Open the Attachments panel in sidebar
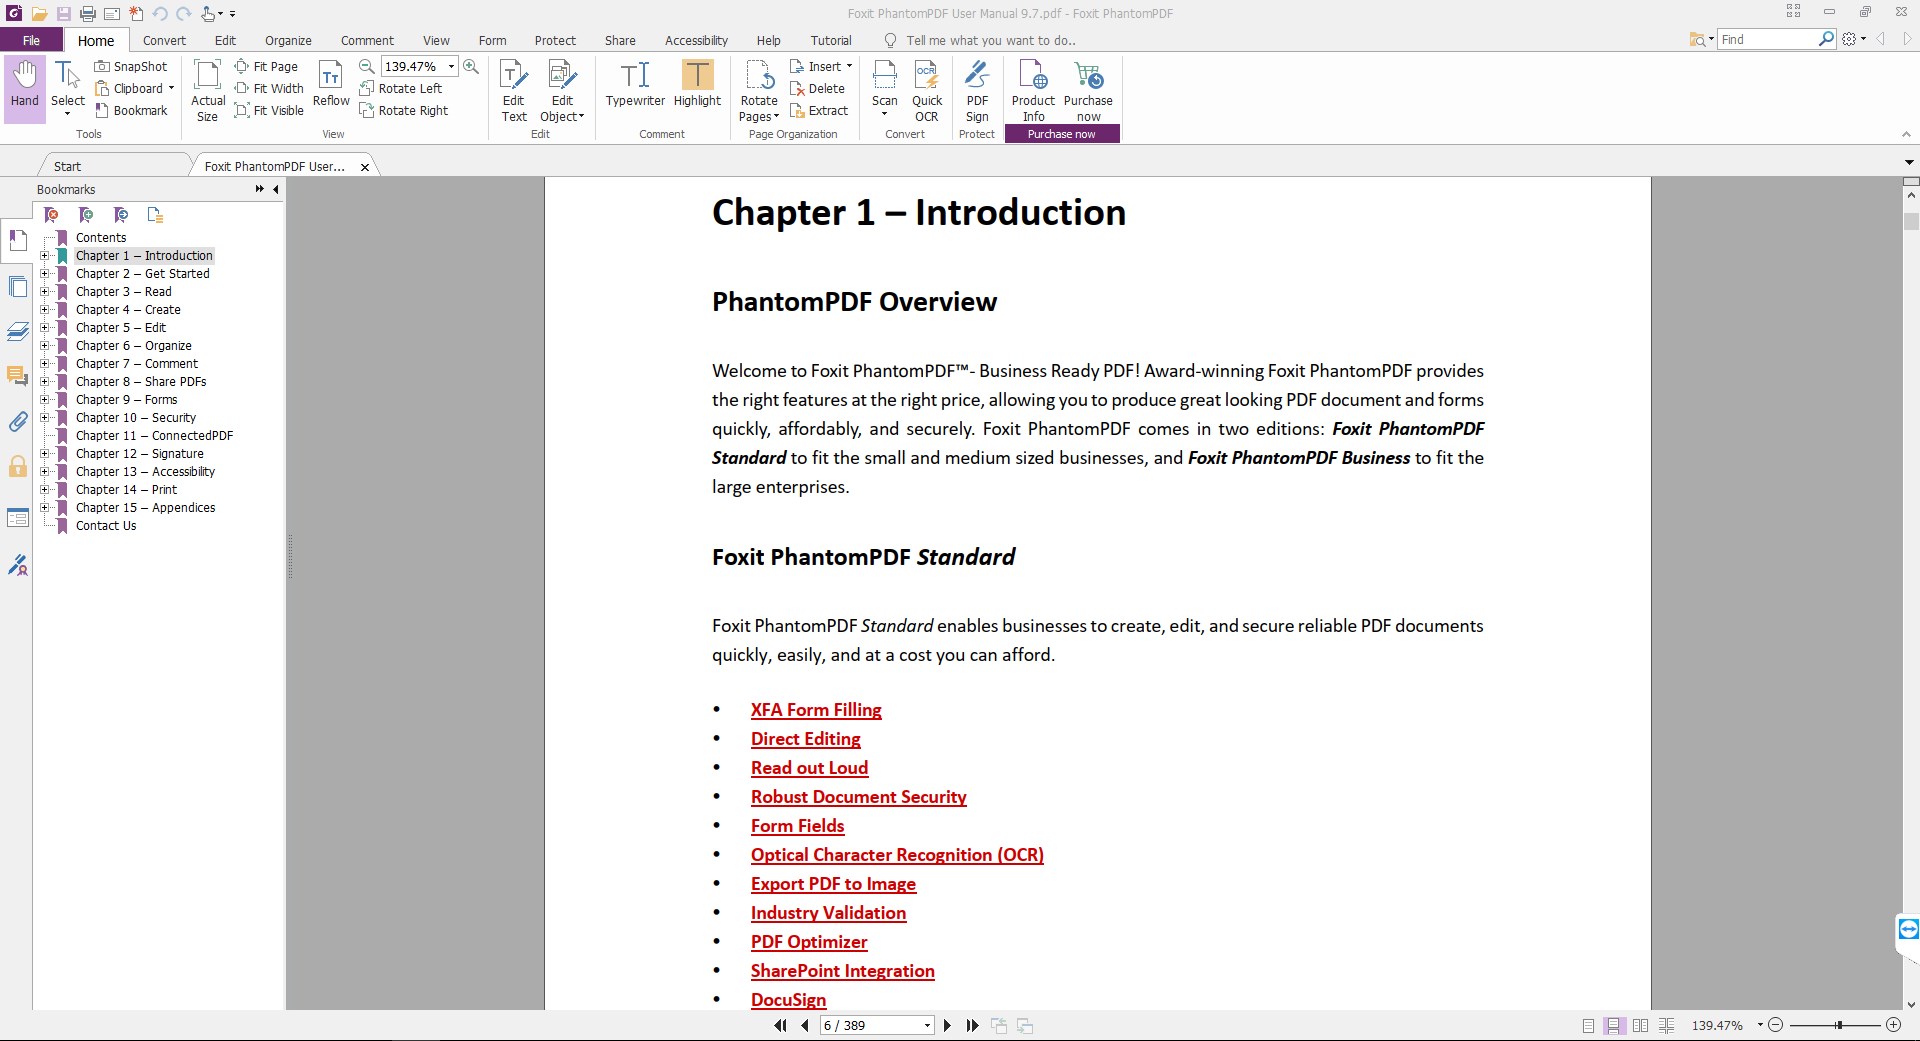The width and height of the screenshot is (1920, 1041). click(18, 422)
